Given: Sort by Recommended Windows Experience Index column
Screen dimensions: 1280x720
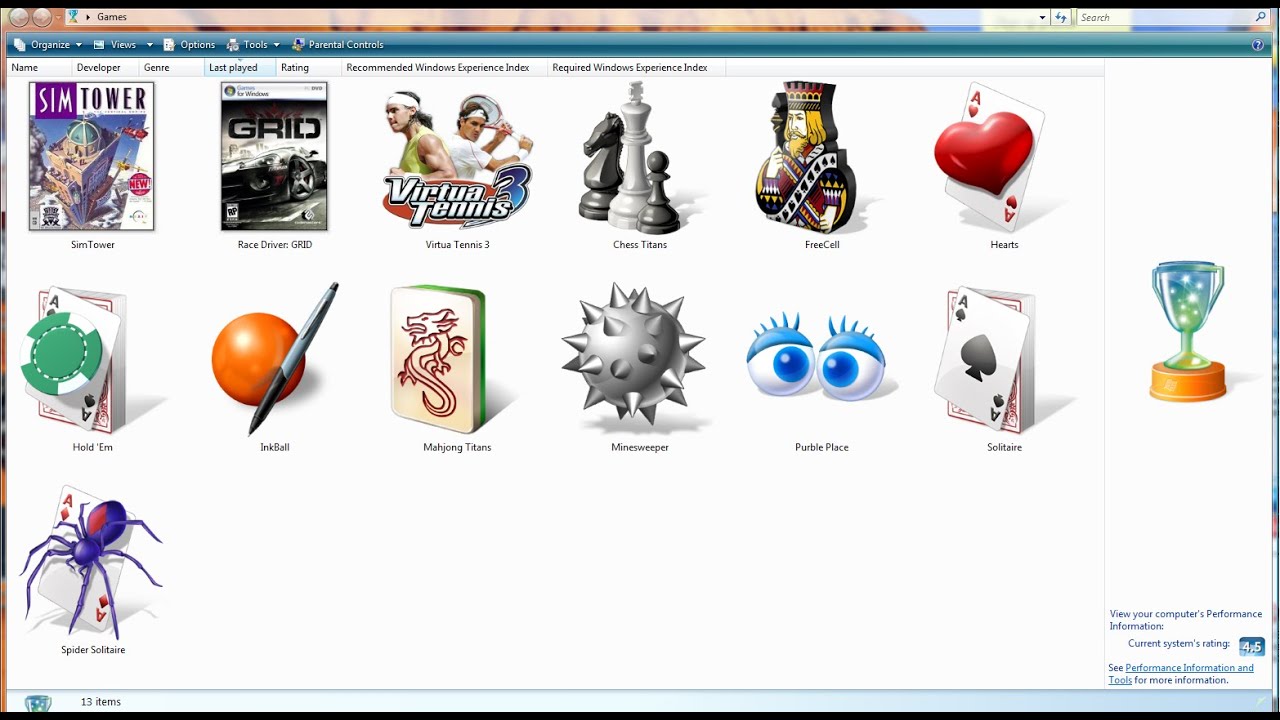Looking at the screenshot, I should (x=445, y=68).
